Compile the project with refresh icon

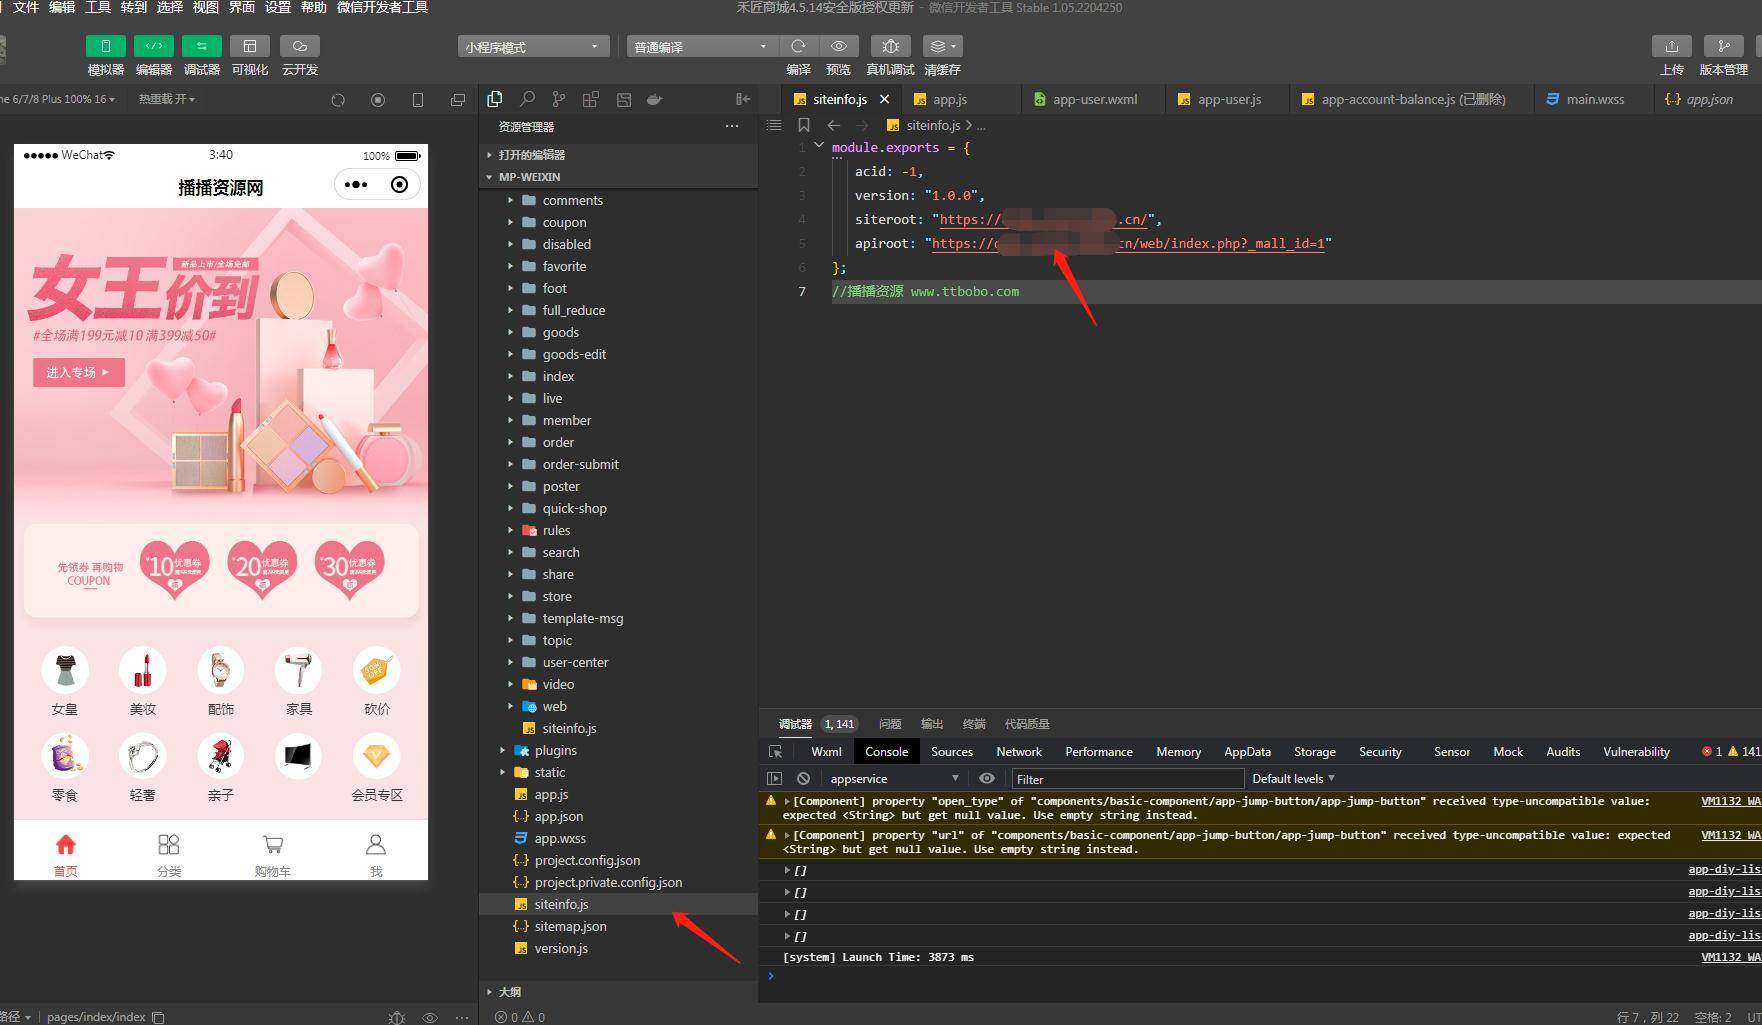click(798, 46)
